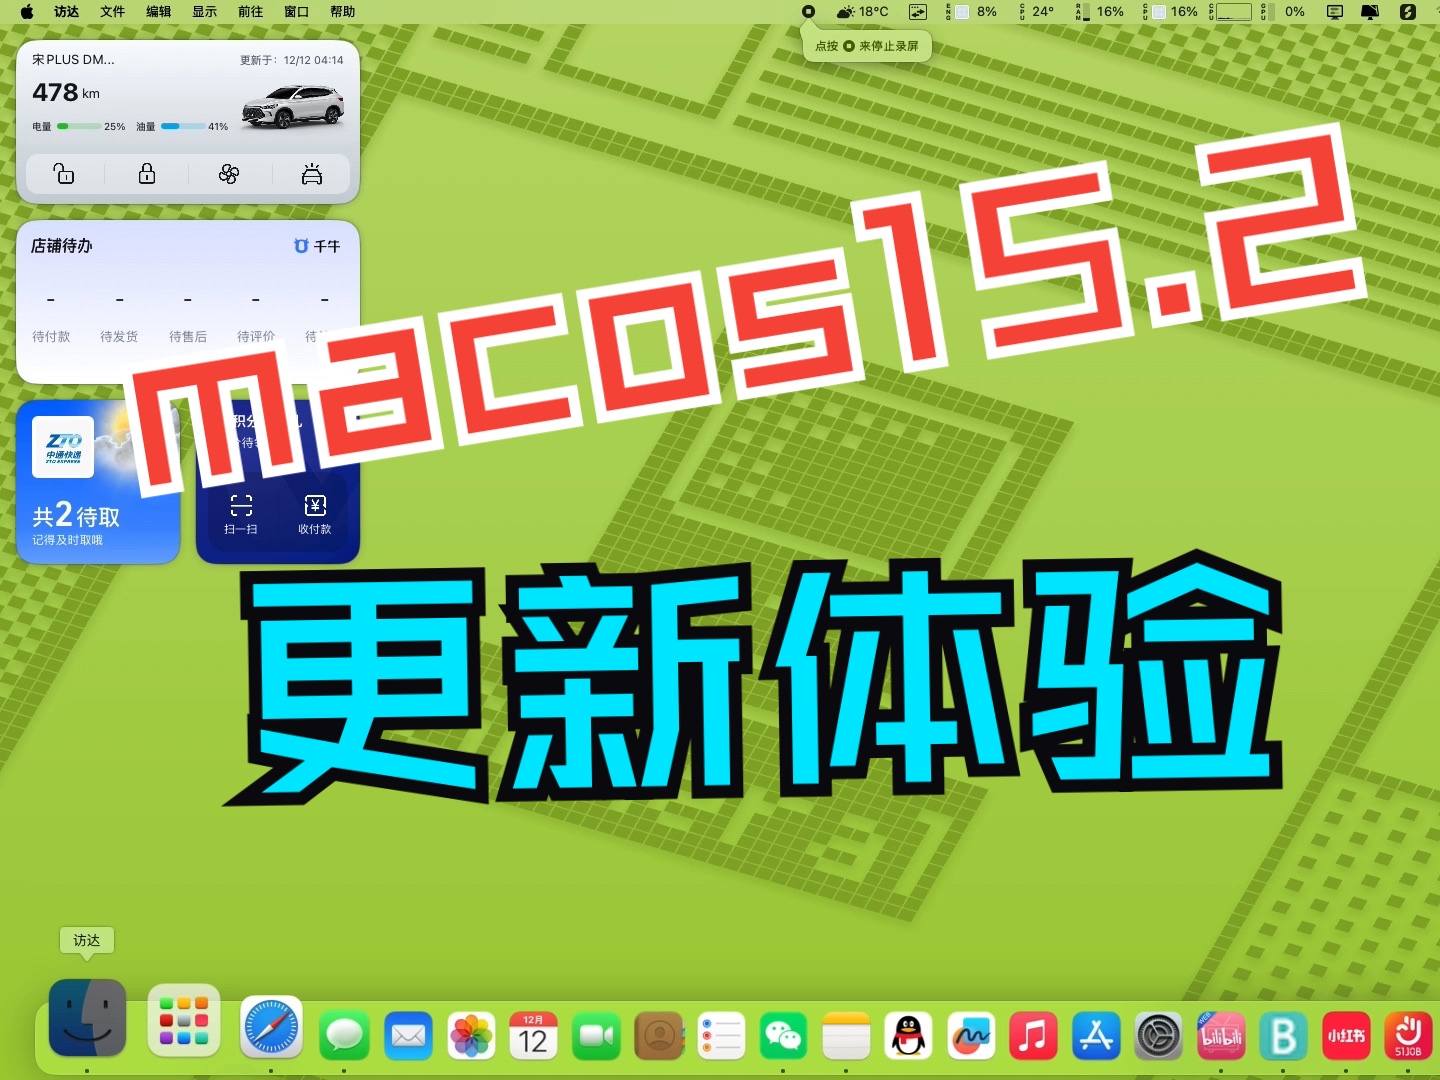Open the 访达 menu
1440x1080 pixels.
(x=67, y=12)
